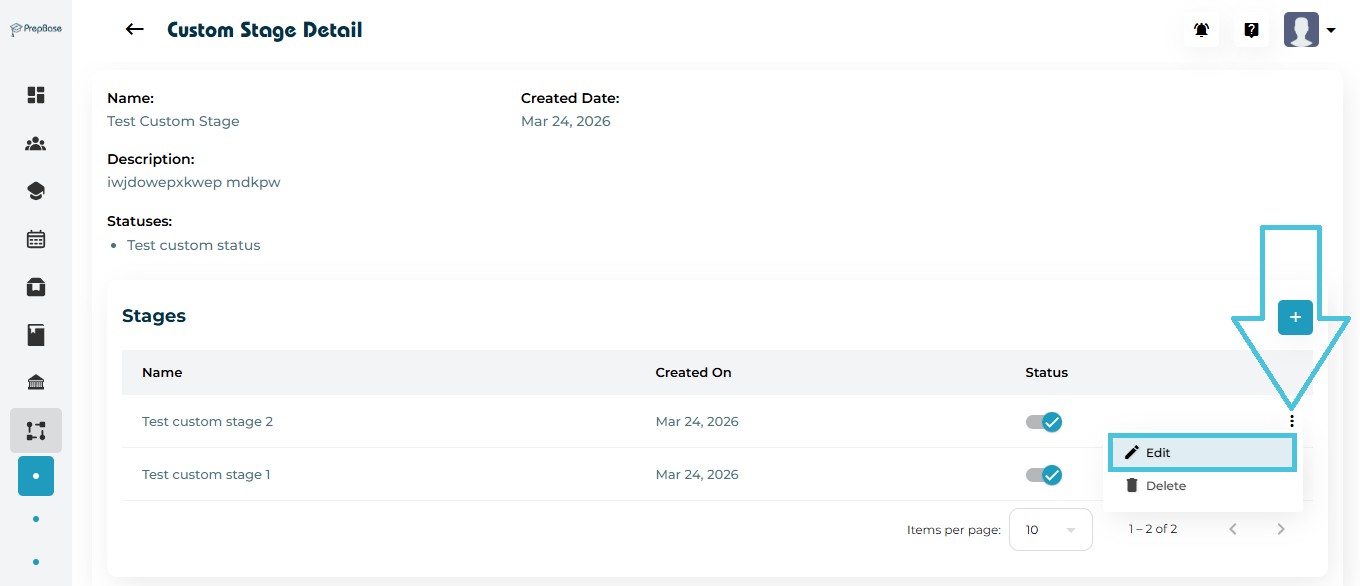Image resolution: width=1360 pixels, height=586 pixels.
Task: Click the Name column header
Action: coord(162,373)
